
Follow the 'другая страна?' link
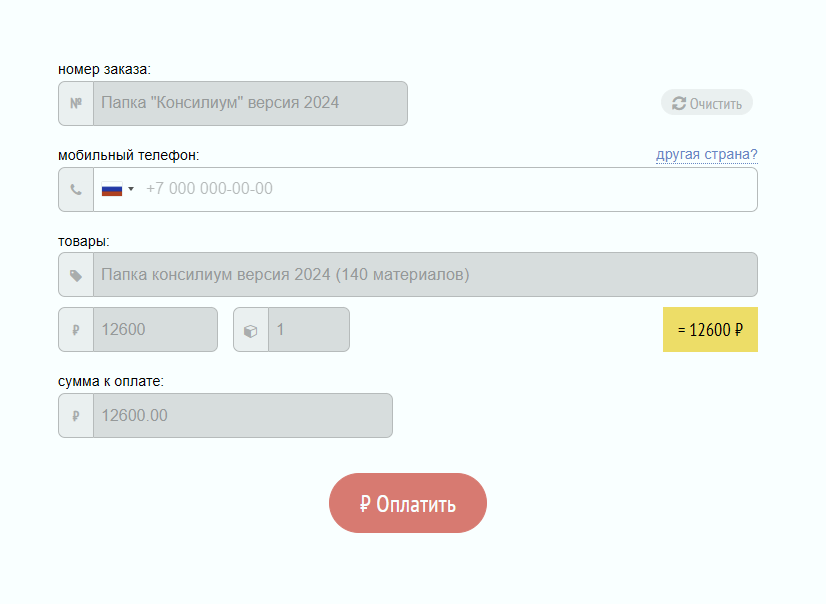pyautogui.click(x=706, y=154)
